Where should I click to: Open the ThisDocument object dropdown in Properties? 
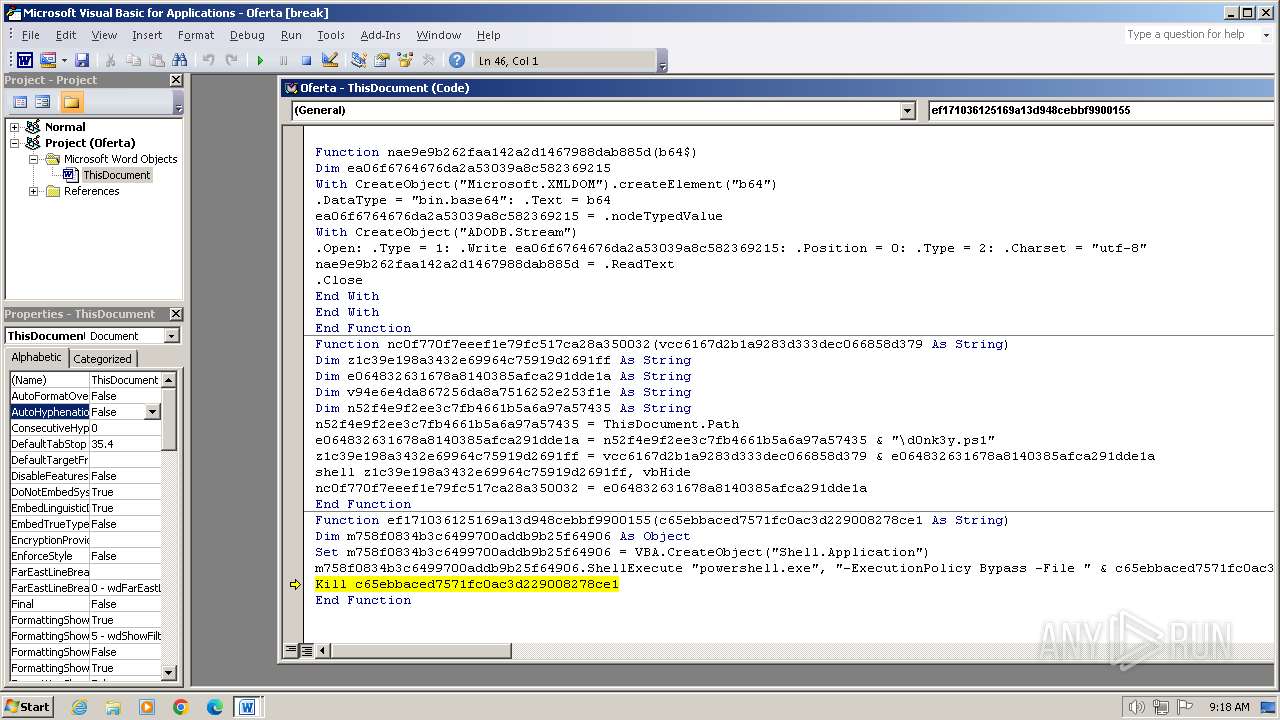(x=171, y=336)
